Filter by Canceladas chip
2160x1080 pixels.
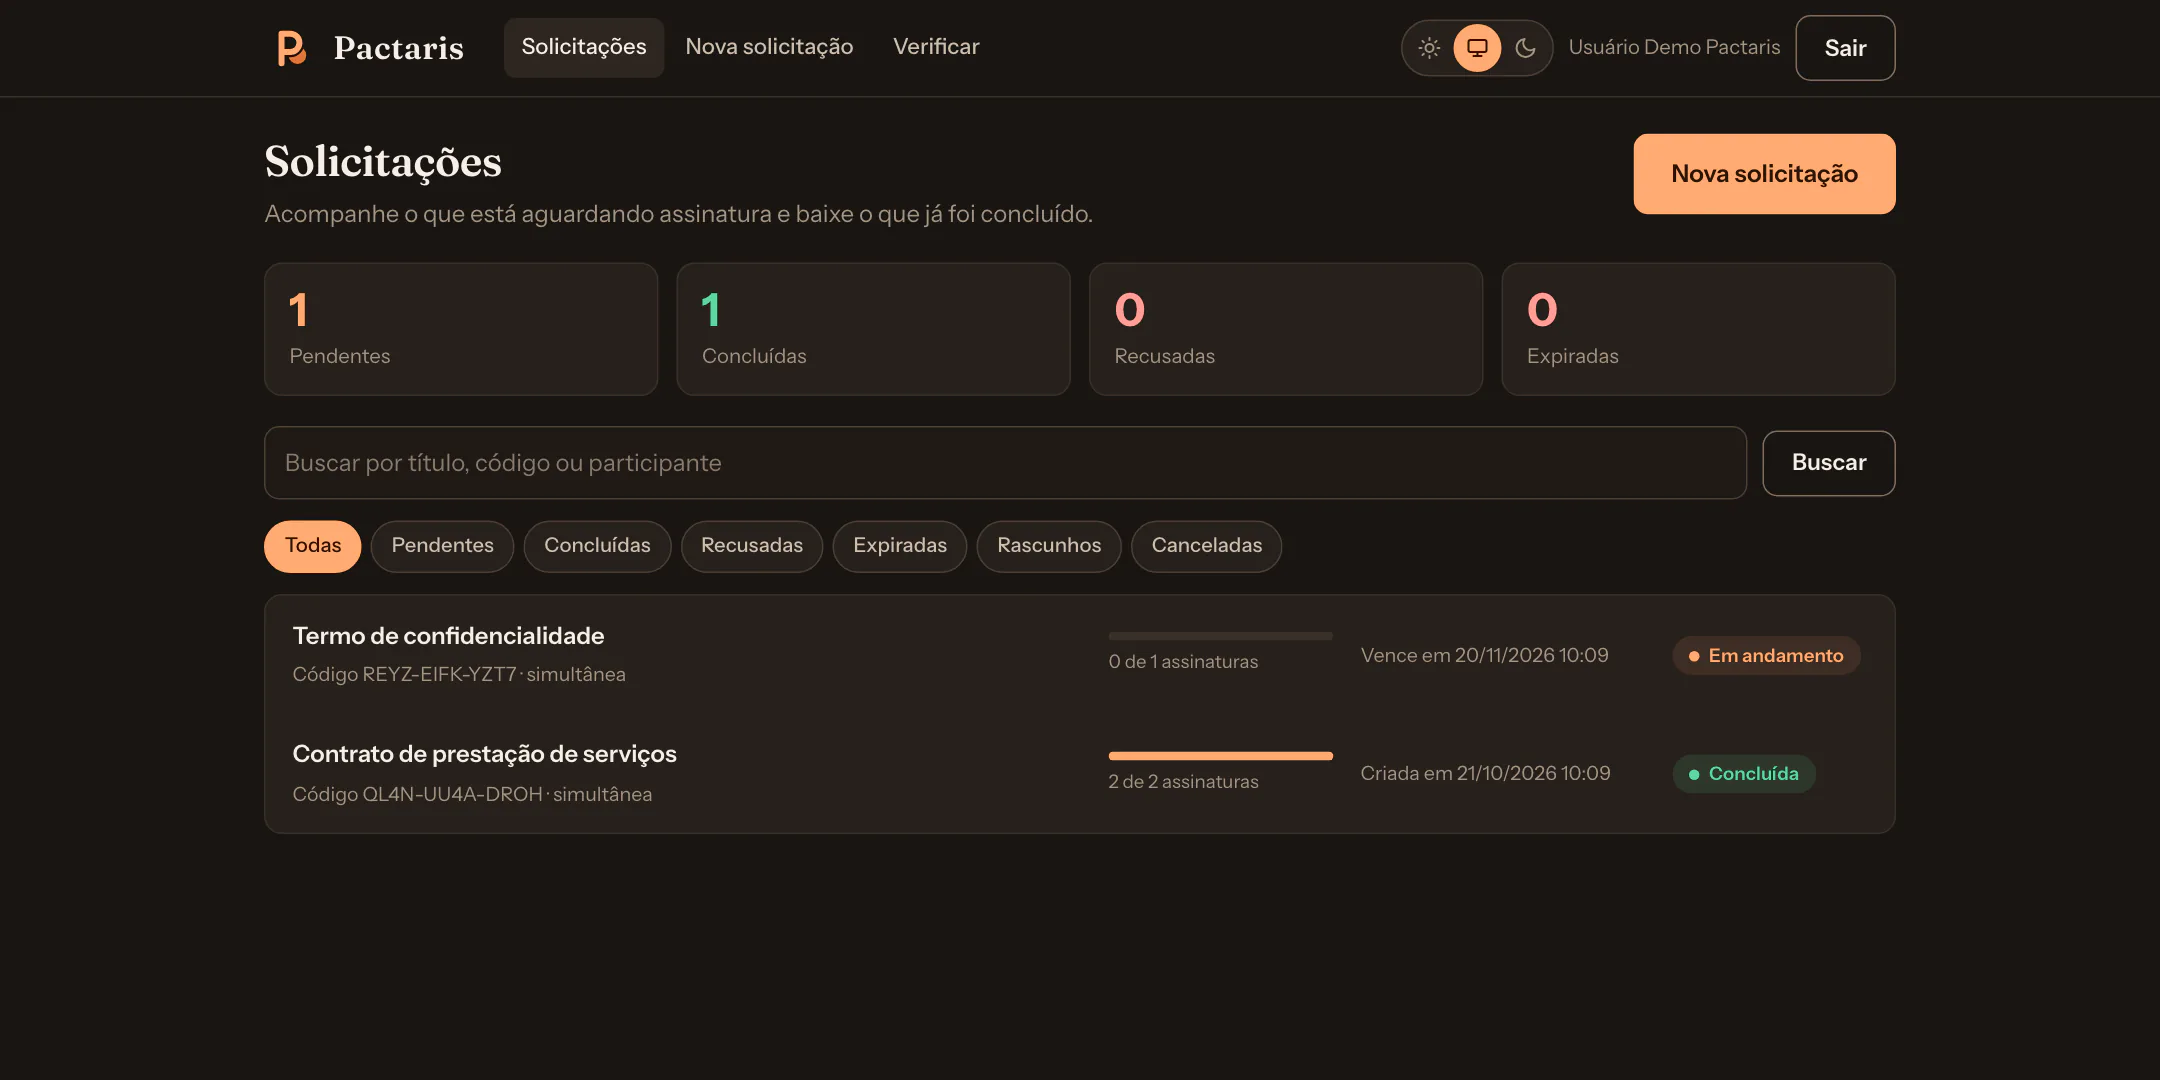(x=1206, y=546)
